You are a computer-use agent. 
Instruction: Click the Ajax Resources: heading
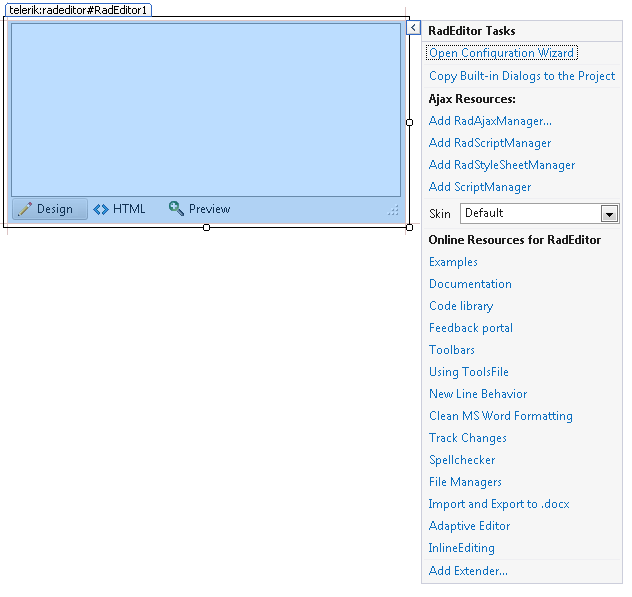click(x=472, y=99)
